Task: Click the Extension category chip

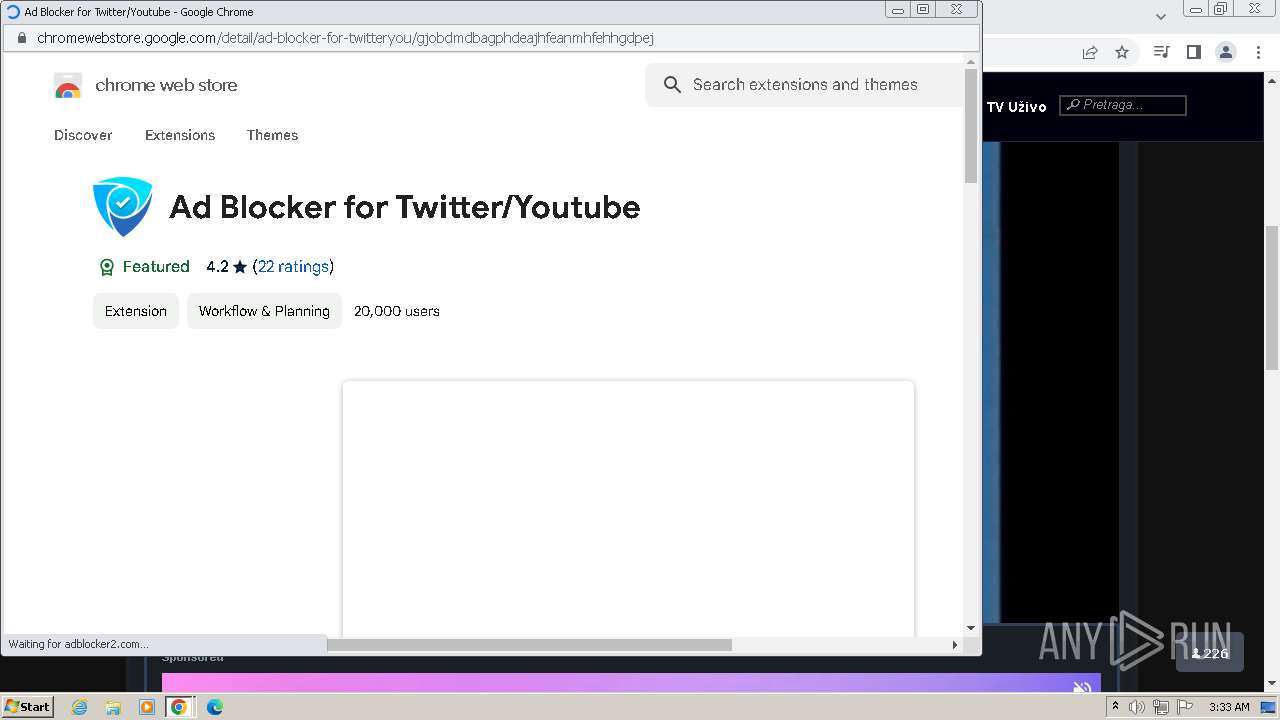Action: click(136, 311)
